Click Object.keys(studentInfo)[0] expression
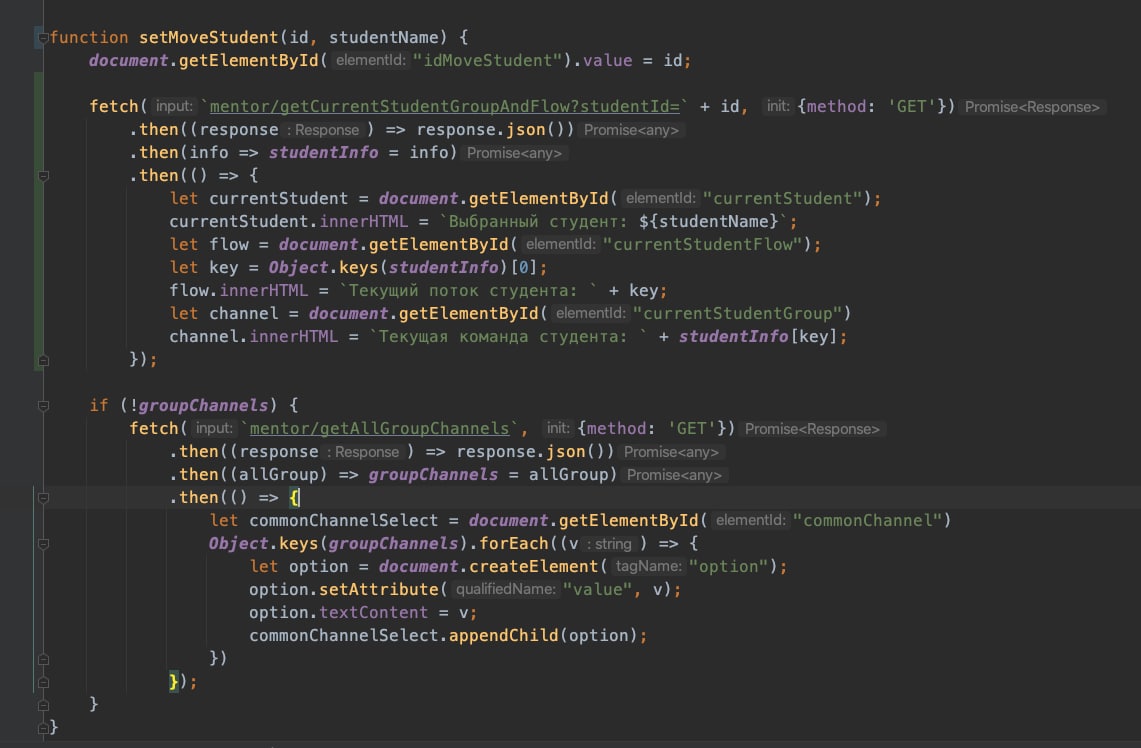This screenshot has width=1141, height=748. click(402, 268)
